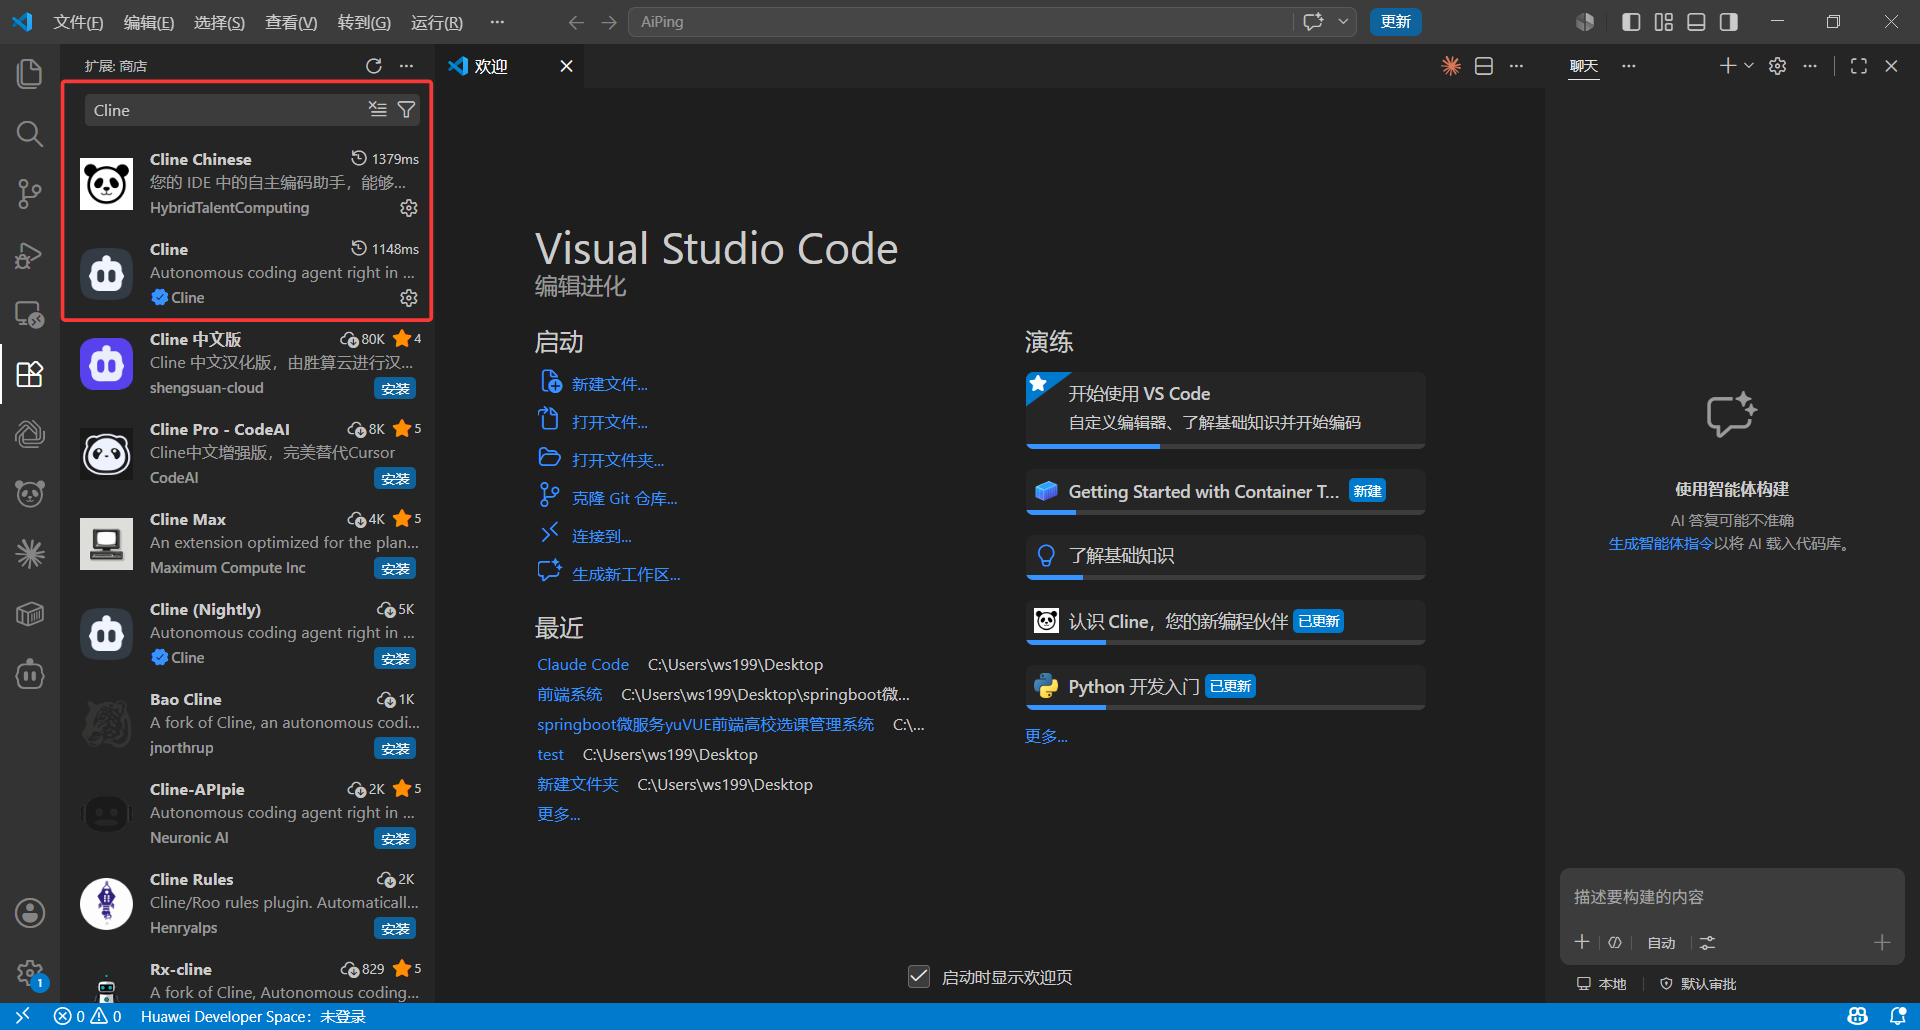Go back with the navigation arrow
1920x1030 pixels.
(576, 22)
